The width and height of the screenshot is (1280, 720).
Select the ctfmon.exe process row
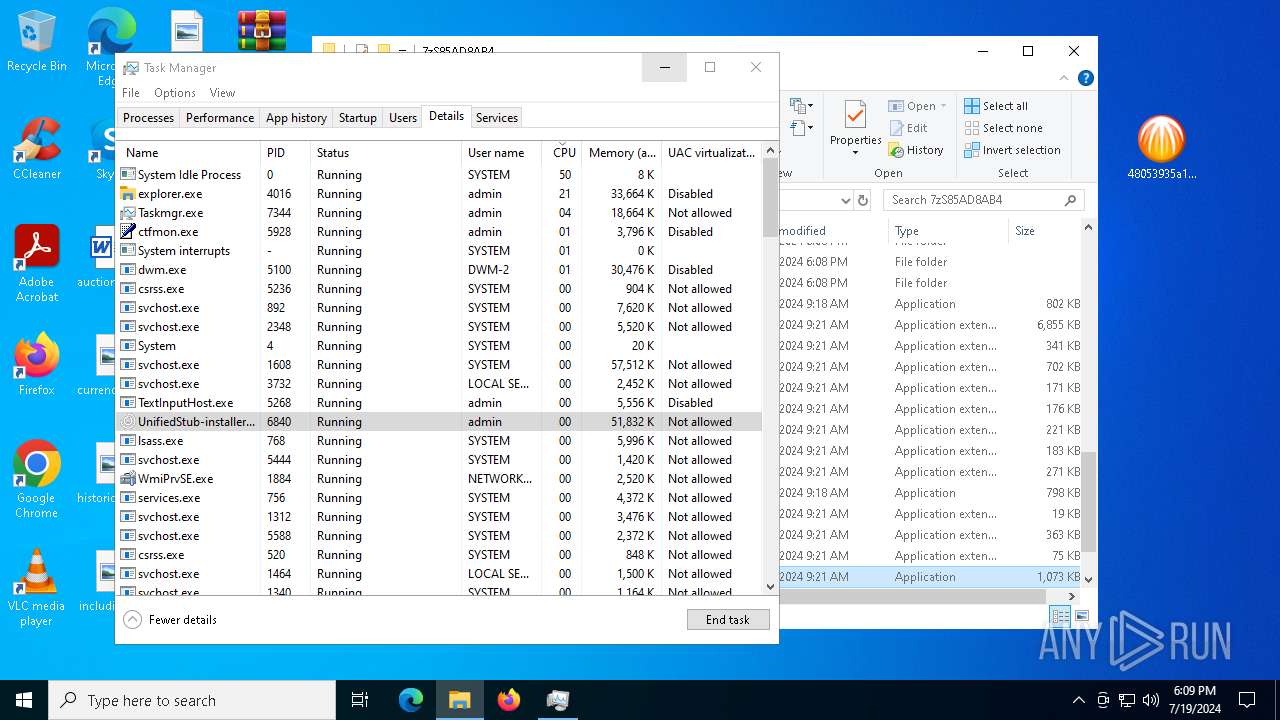pos(439,232)
